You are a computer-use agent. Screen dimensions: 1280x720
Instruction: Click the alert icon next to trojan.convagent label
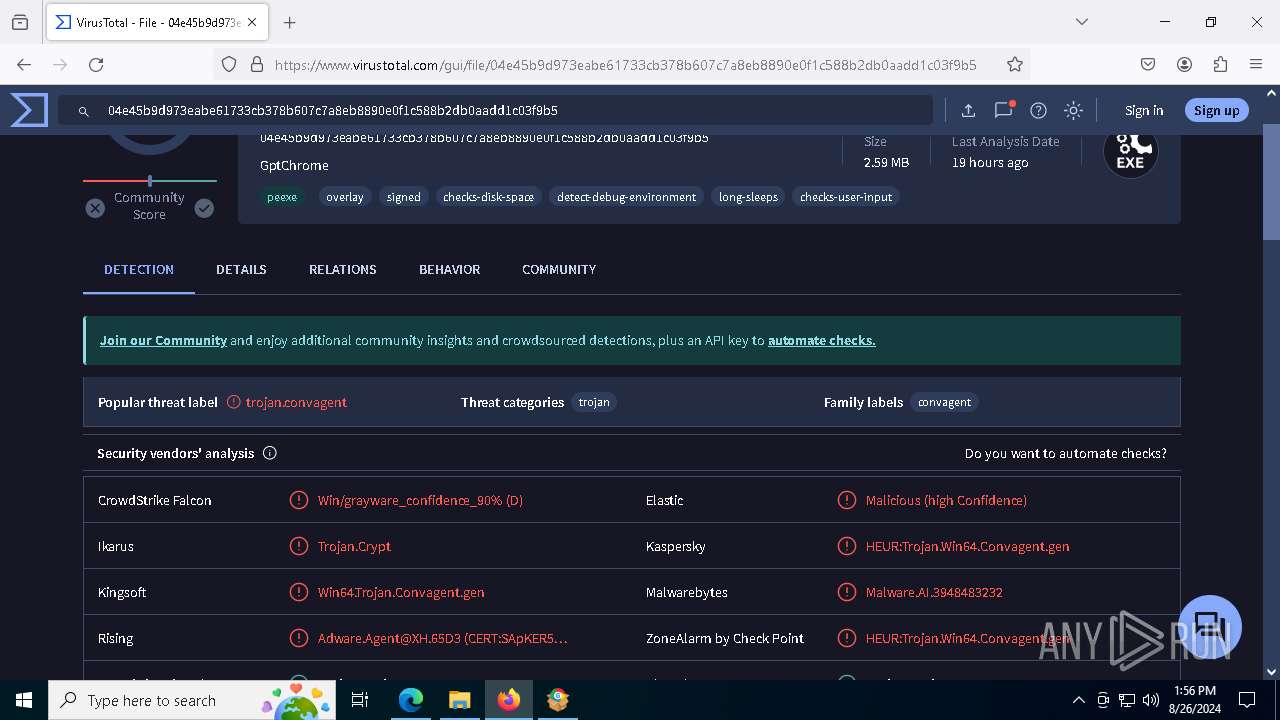[234, 402]
